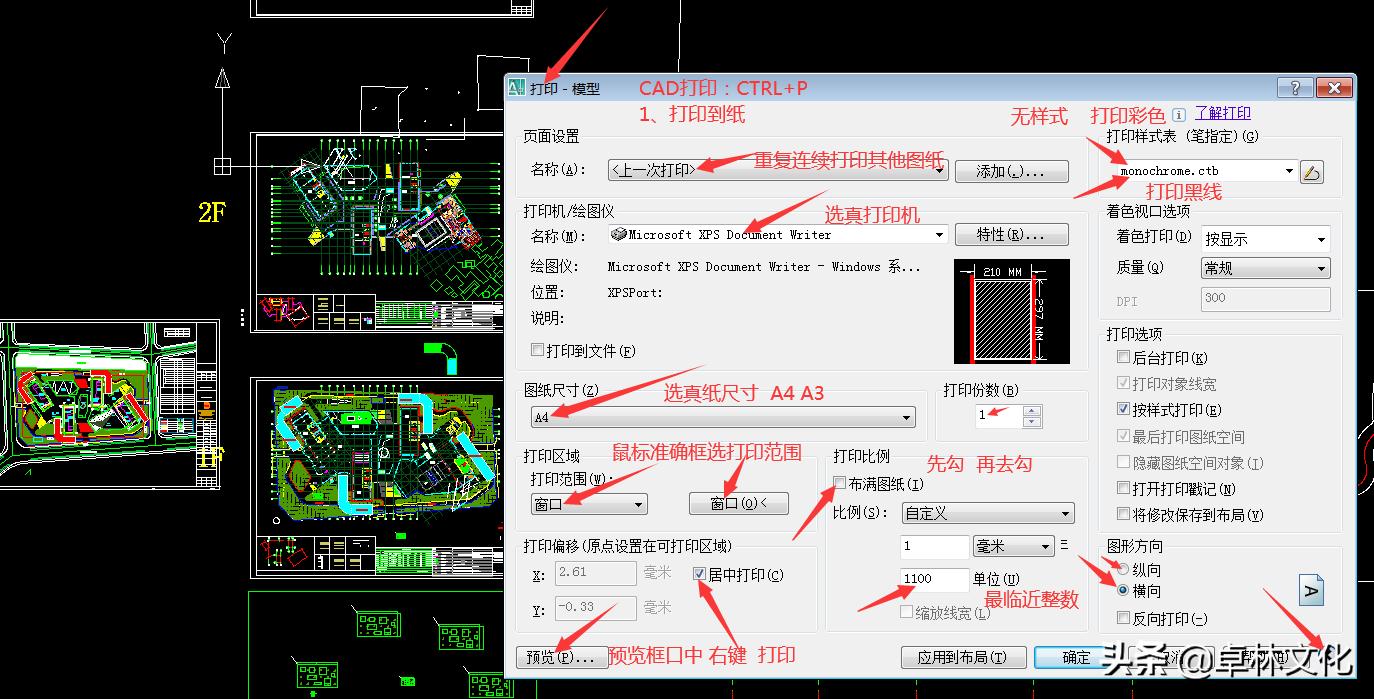Click the help question mark button
The height and width of the screenshot is (699, 1374).
coord(1294,87)
